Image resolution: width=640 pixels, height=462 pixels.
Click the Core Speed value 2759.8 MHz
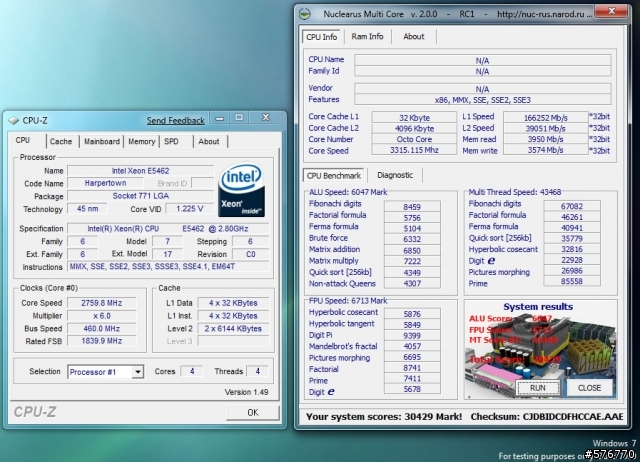pyautogui.click(x=102, y=303)
